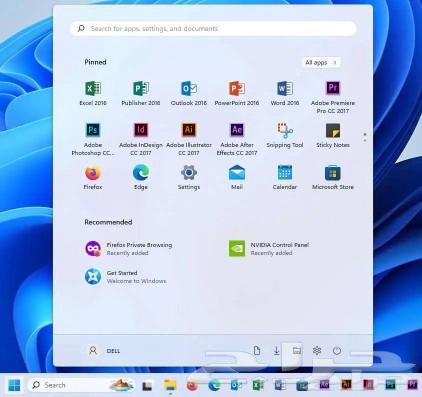The width and height of the screenshot is (422, 397).
Task: Open the File Explorer shortcut in the Start footer
Action: click(x=296, y=351)
